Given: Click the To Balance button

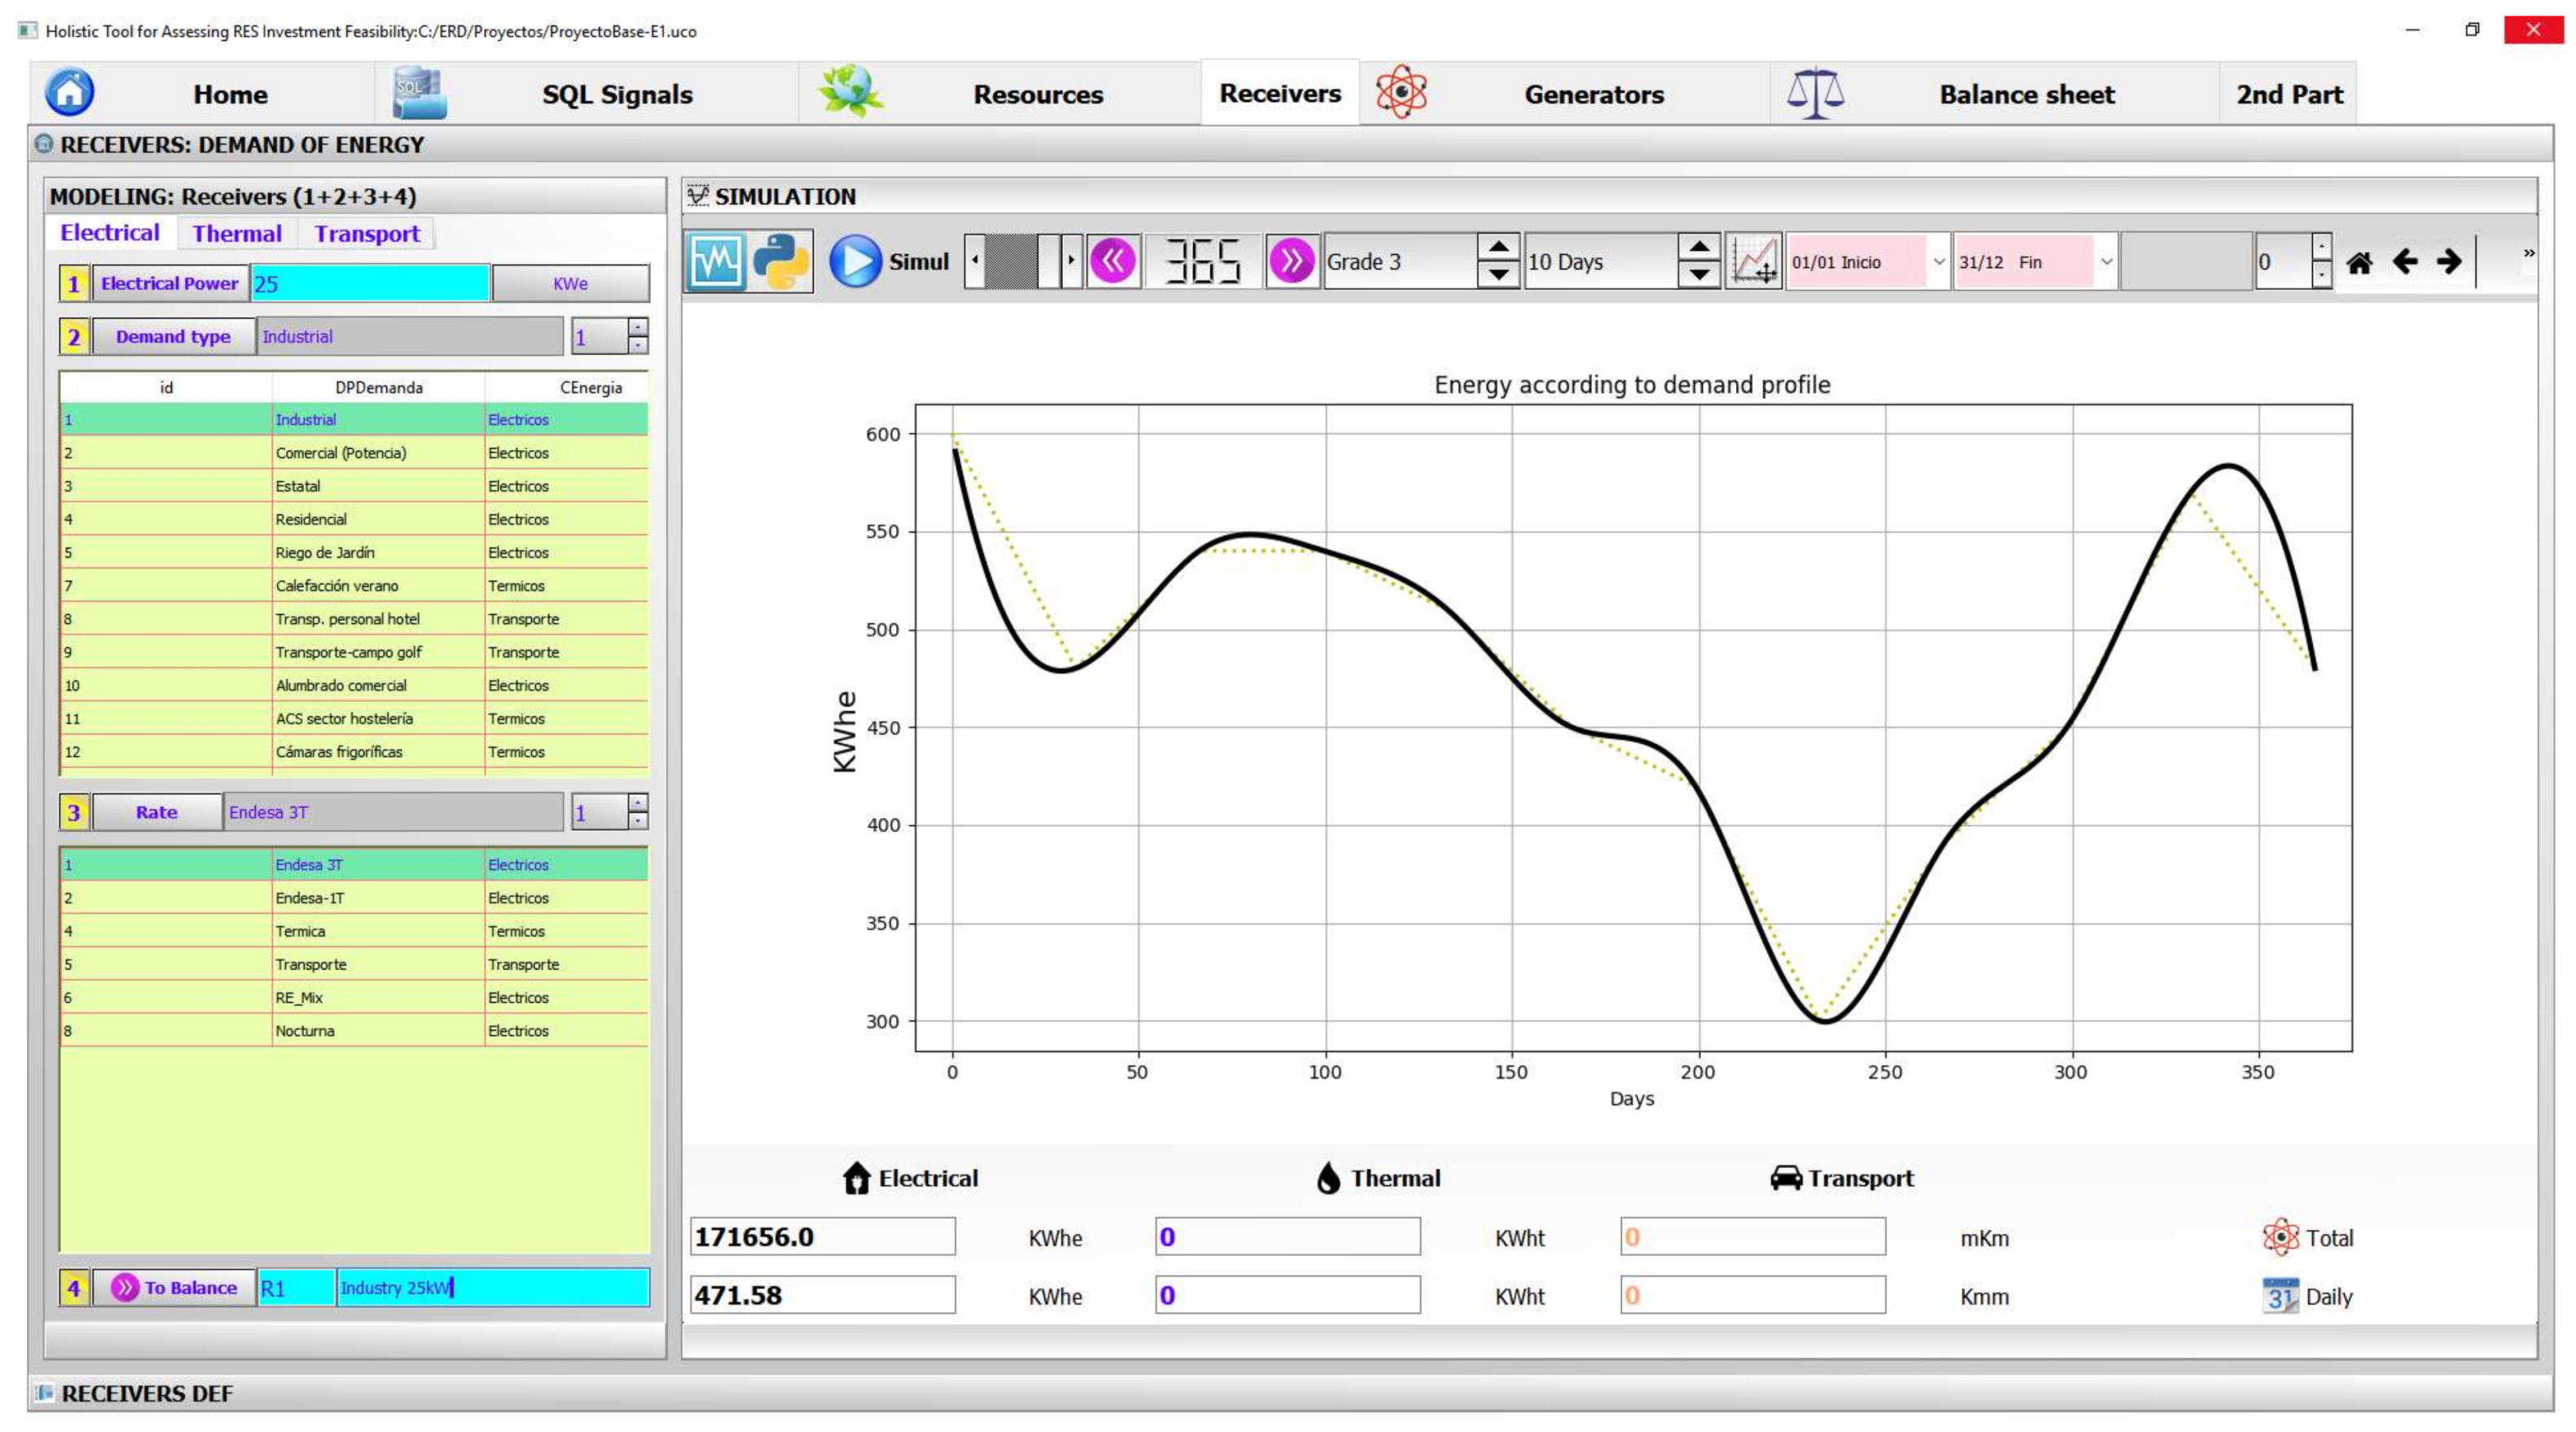Looking at the screenshot, I should (x=175, y=1288).
